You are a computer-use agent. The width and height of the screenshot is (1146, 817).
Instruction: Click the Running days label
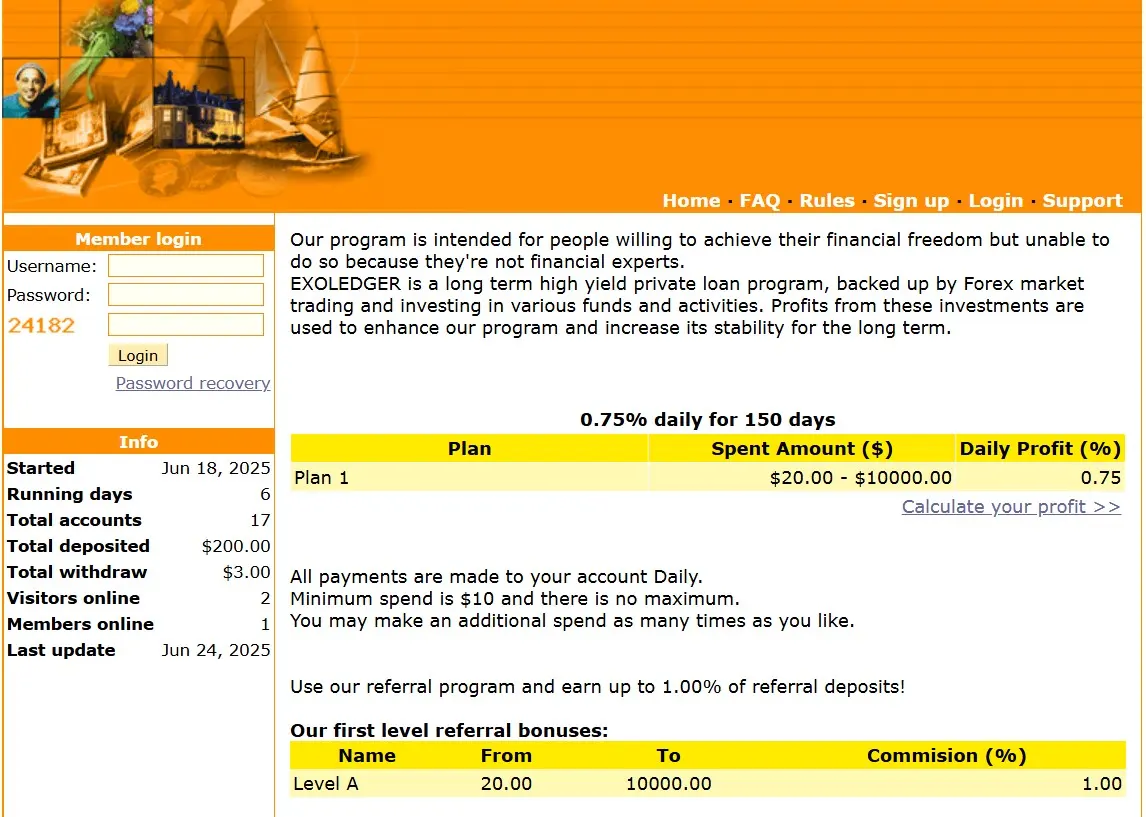pyautogui.click(x=69, y=495)
